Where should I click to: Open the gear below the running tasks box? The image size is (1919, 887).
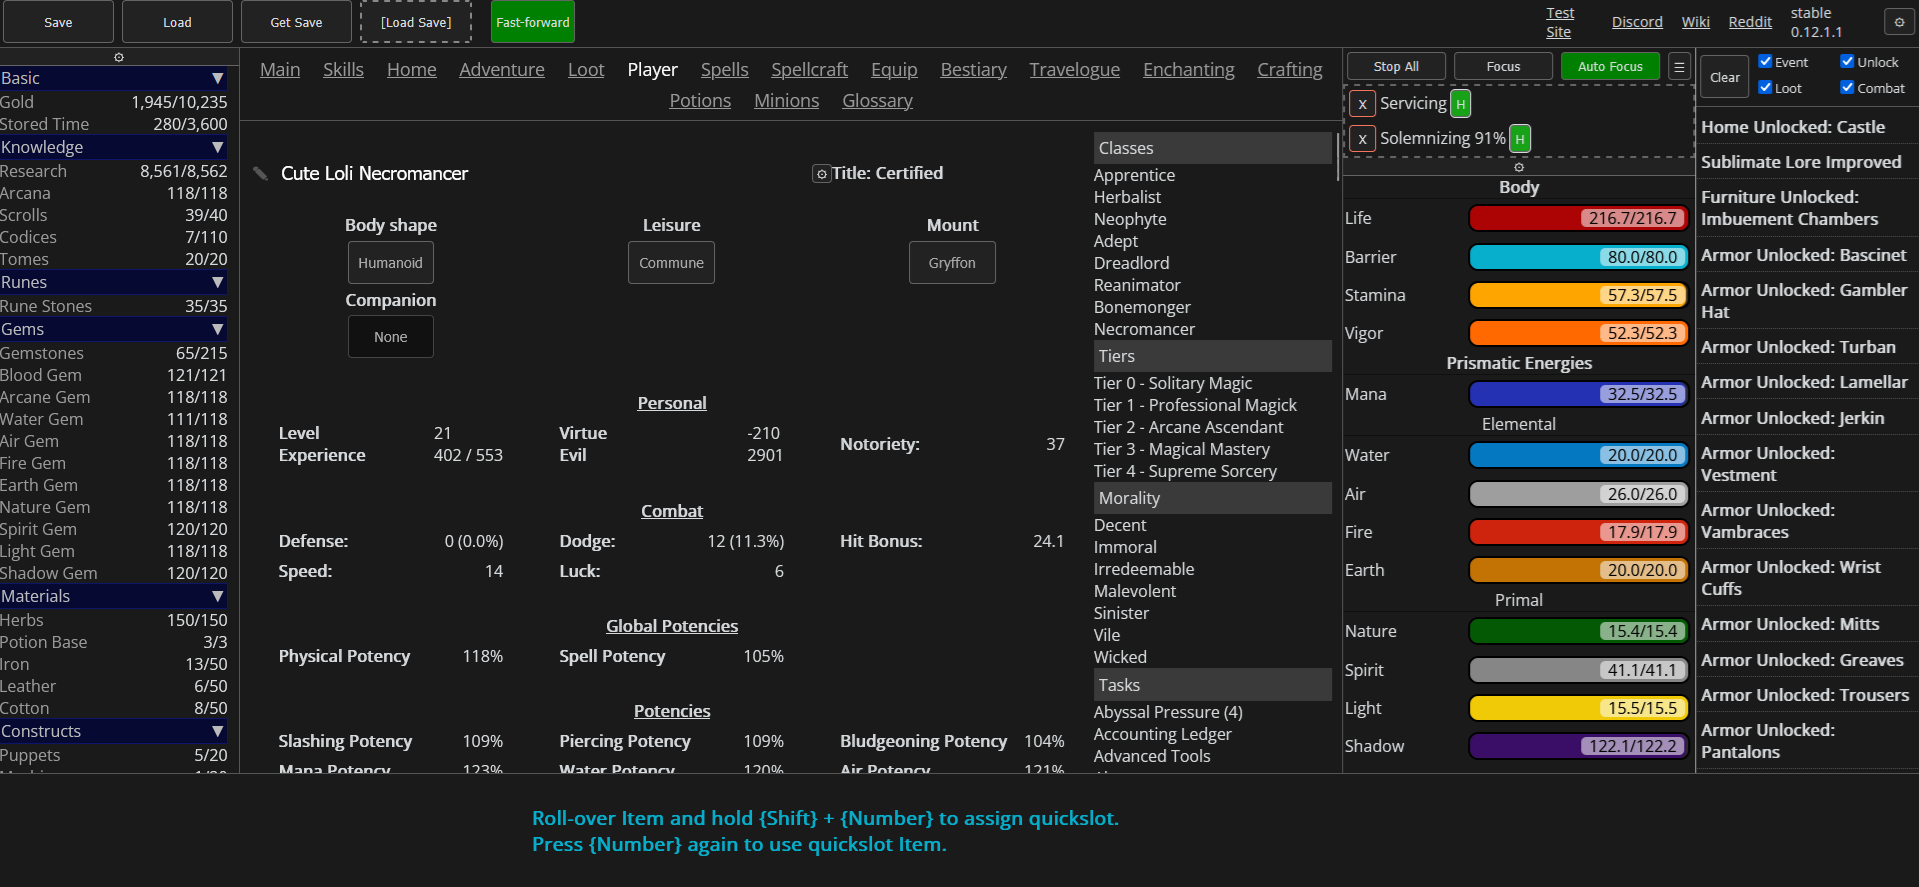pyautogui.click(x=1519, y=167)
